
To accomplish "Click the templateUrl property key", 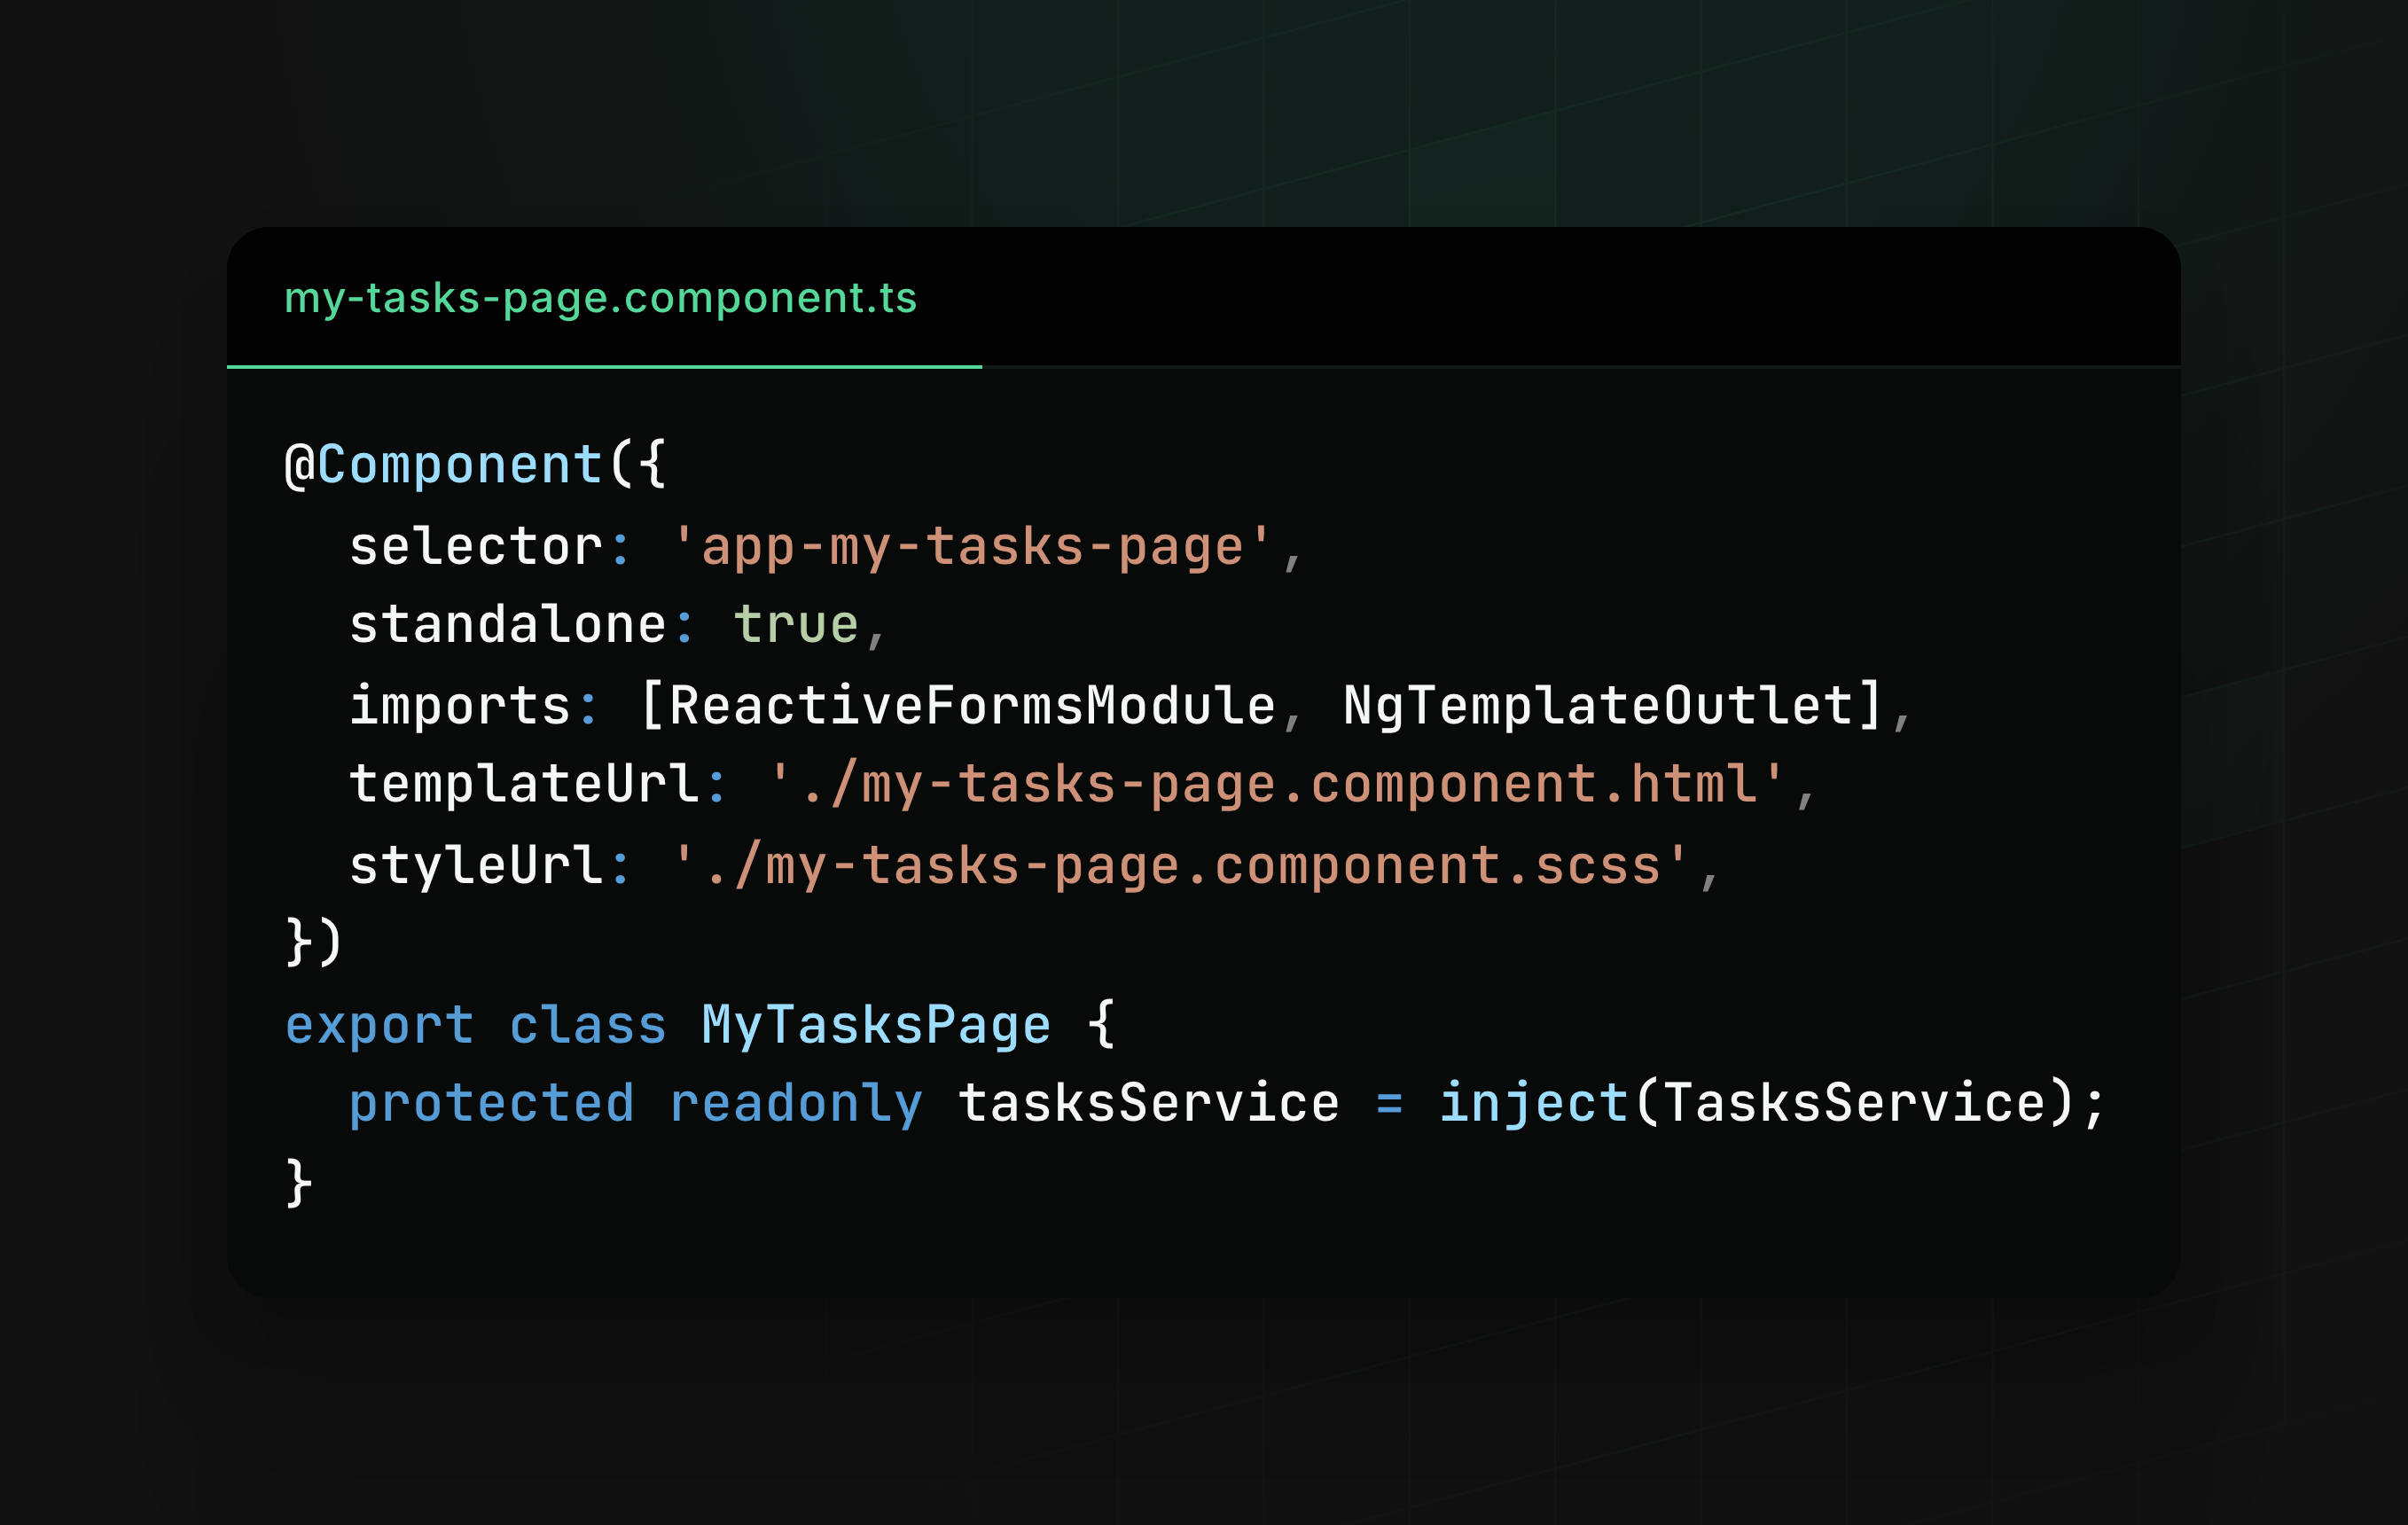I will (x=524, y=784).
